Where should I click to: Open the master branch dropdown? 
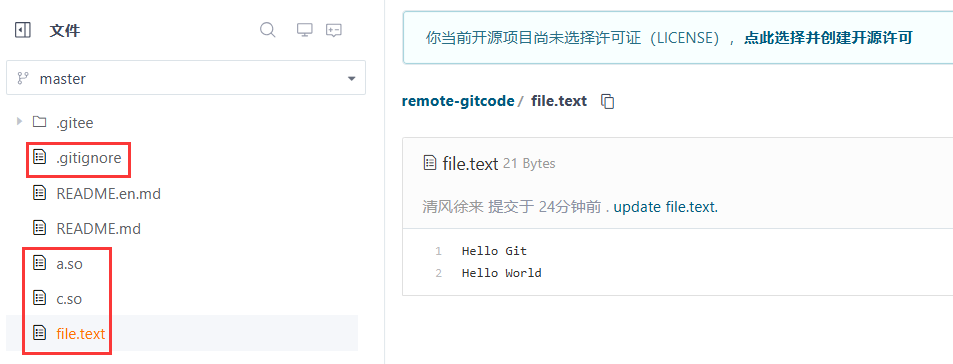click(x=186, y=78)
